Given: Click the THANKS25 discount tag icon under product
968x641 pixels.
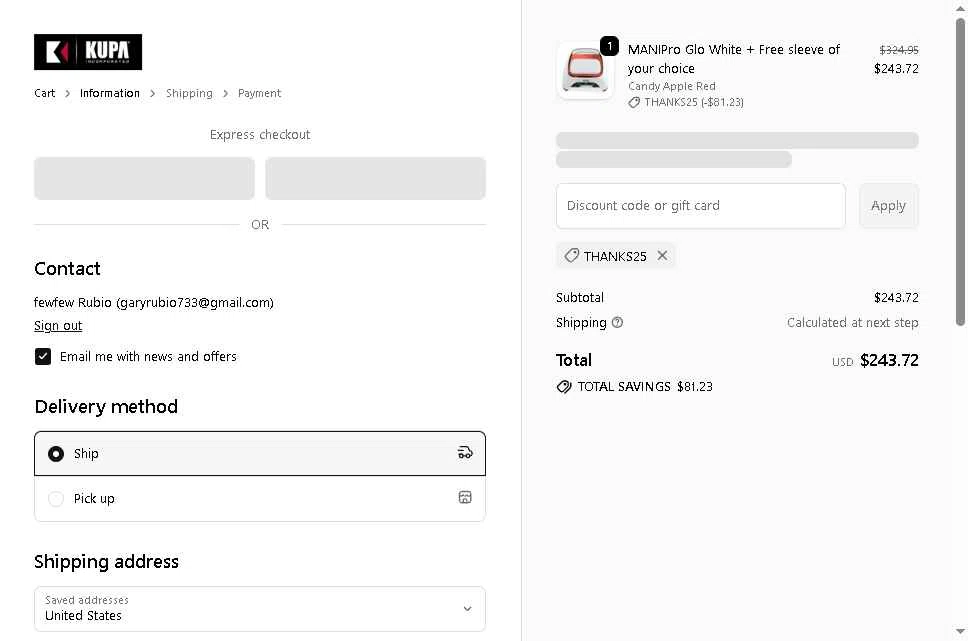Looking at the screenshot, I should (x=634, y=103).
